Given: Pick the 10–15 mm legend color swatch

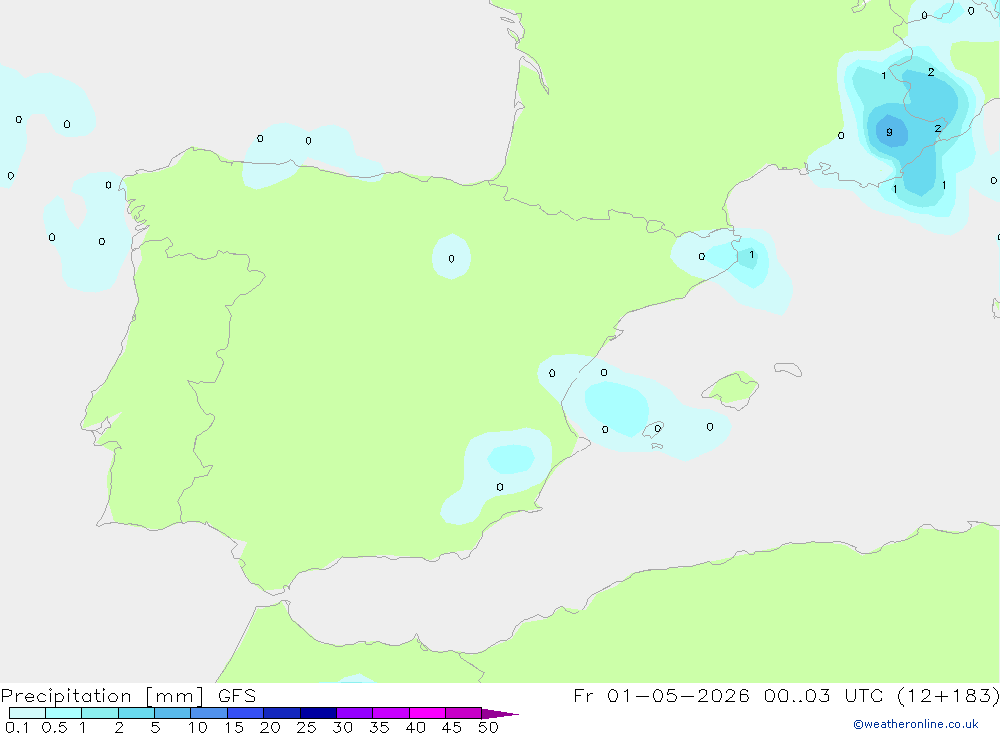Looking at the screenshot, I should [x=209, y=713].
